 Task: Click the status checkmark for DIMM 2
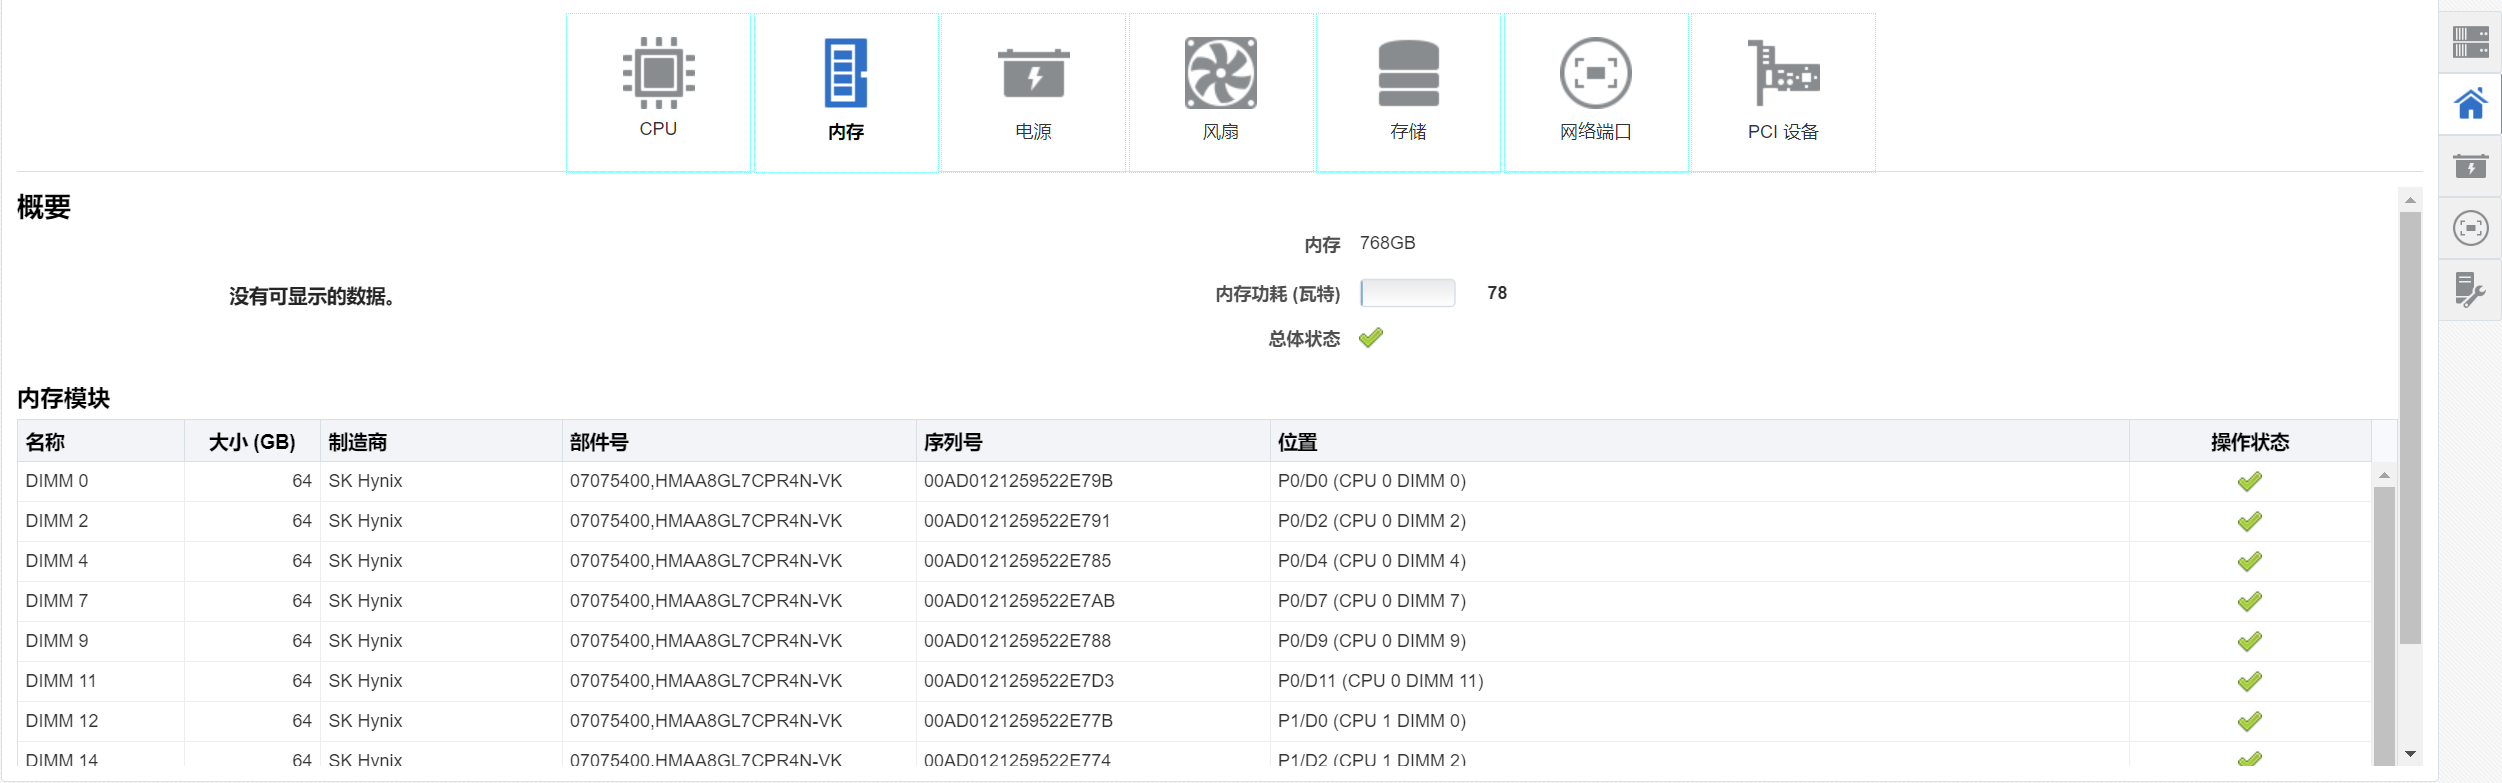point(2250,522)
